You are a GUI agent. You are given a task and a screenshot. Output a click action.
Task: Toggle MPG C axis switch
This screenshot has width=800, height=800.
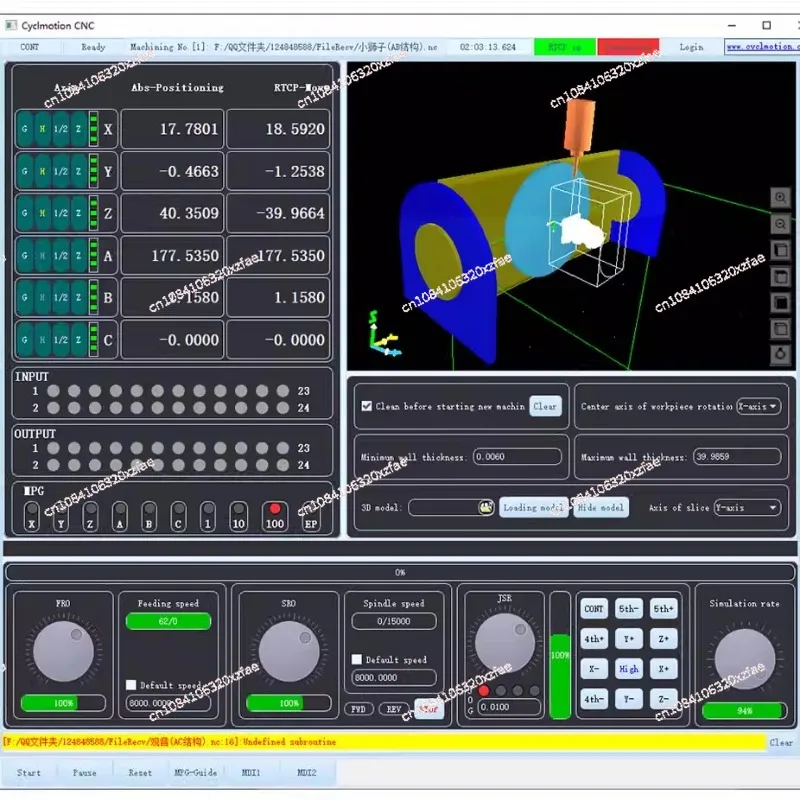179,516
